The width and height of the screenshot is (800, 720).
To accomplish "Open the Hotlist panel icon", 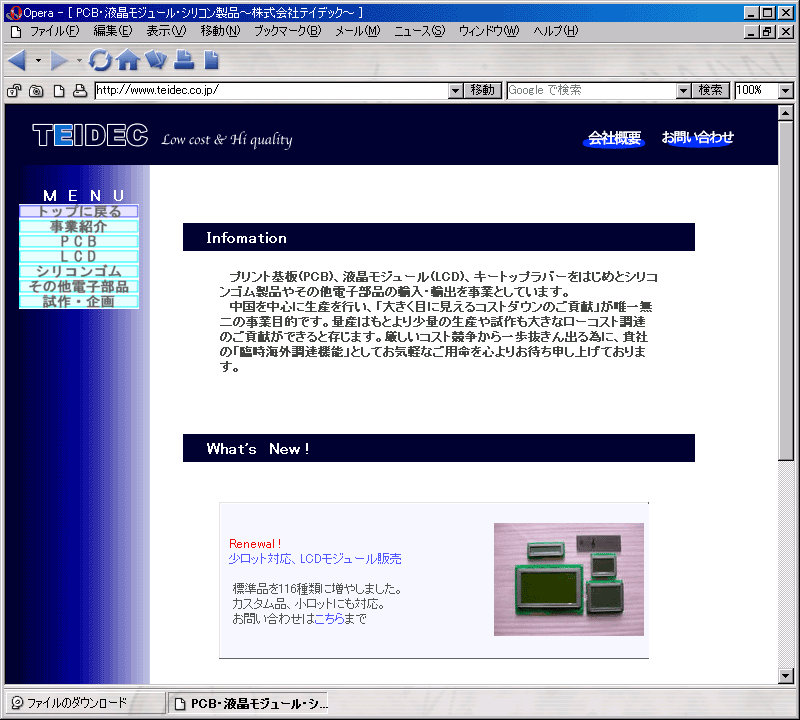I will [x=156, y=60].
